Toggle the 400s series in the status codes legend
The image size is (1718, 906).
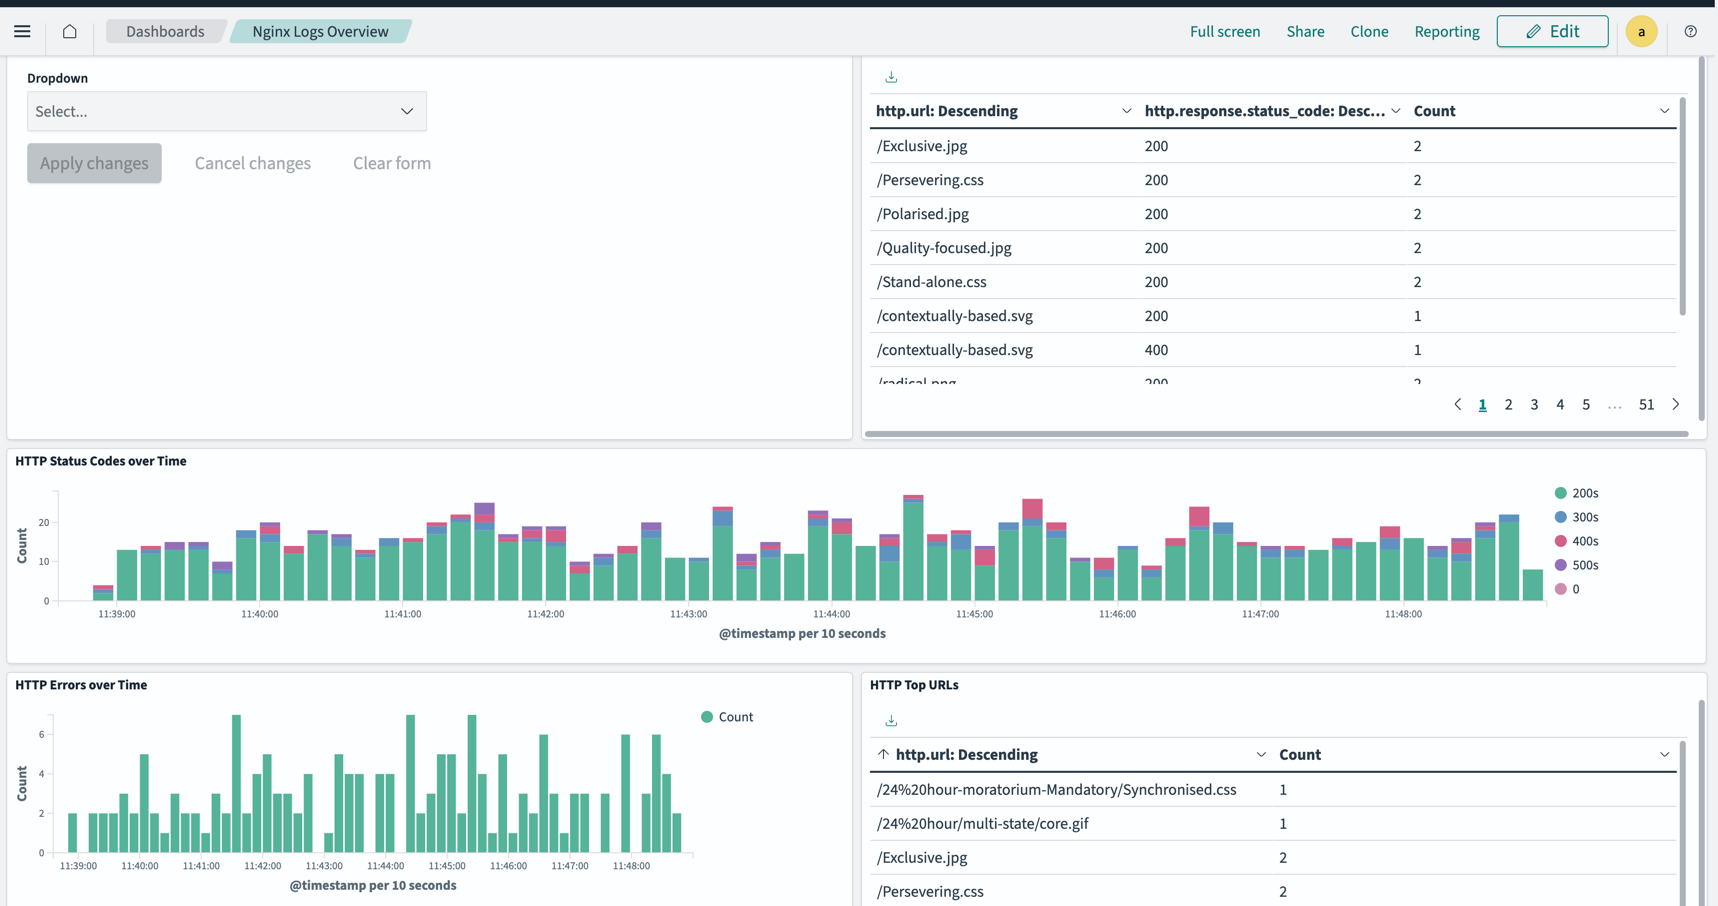(x=1583, y=540)
